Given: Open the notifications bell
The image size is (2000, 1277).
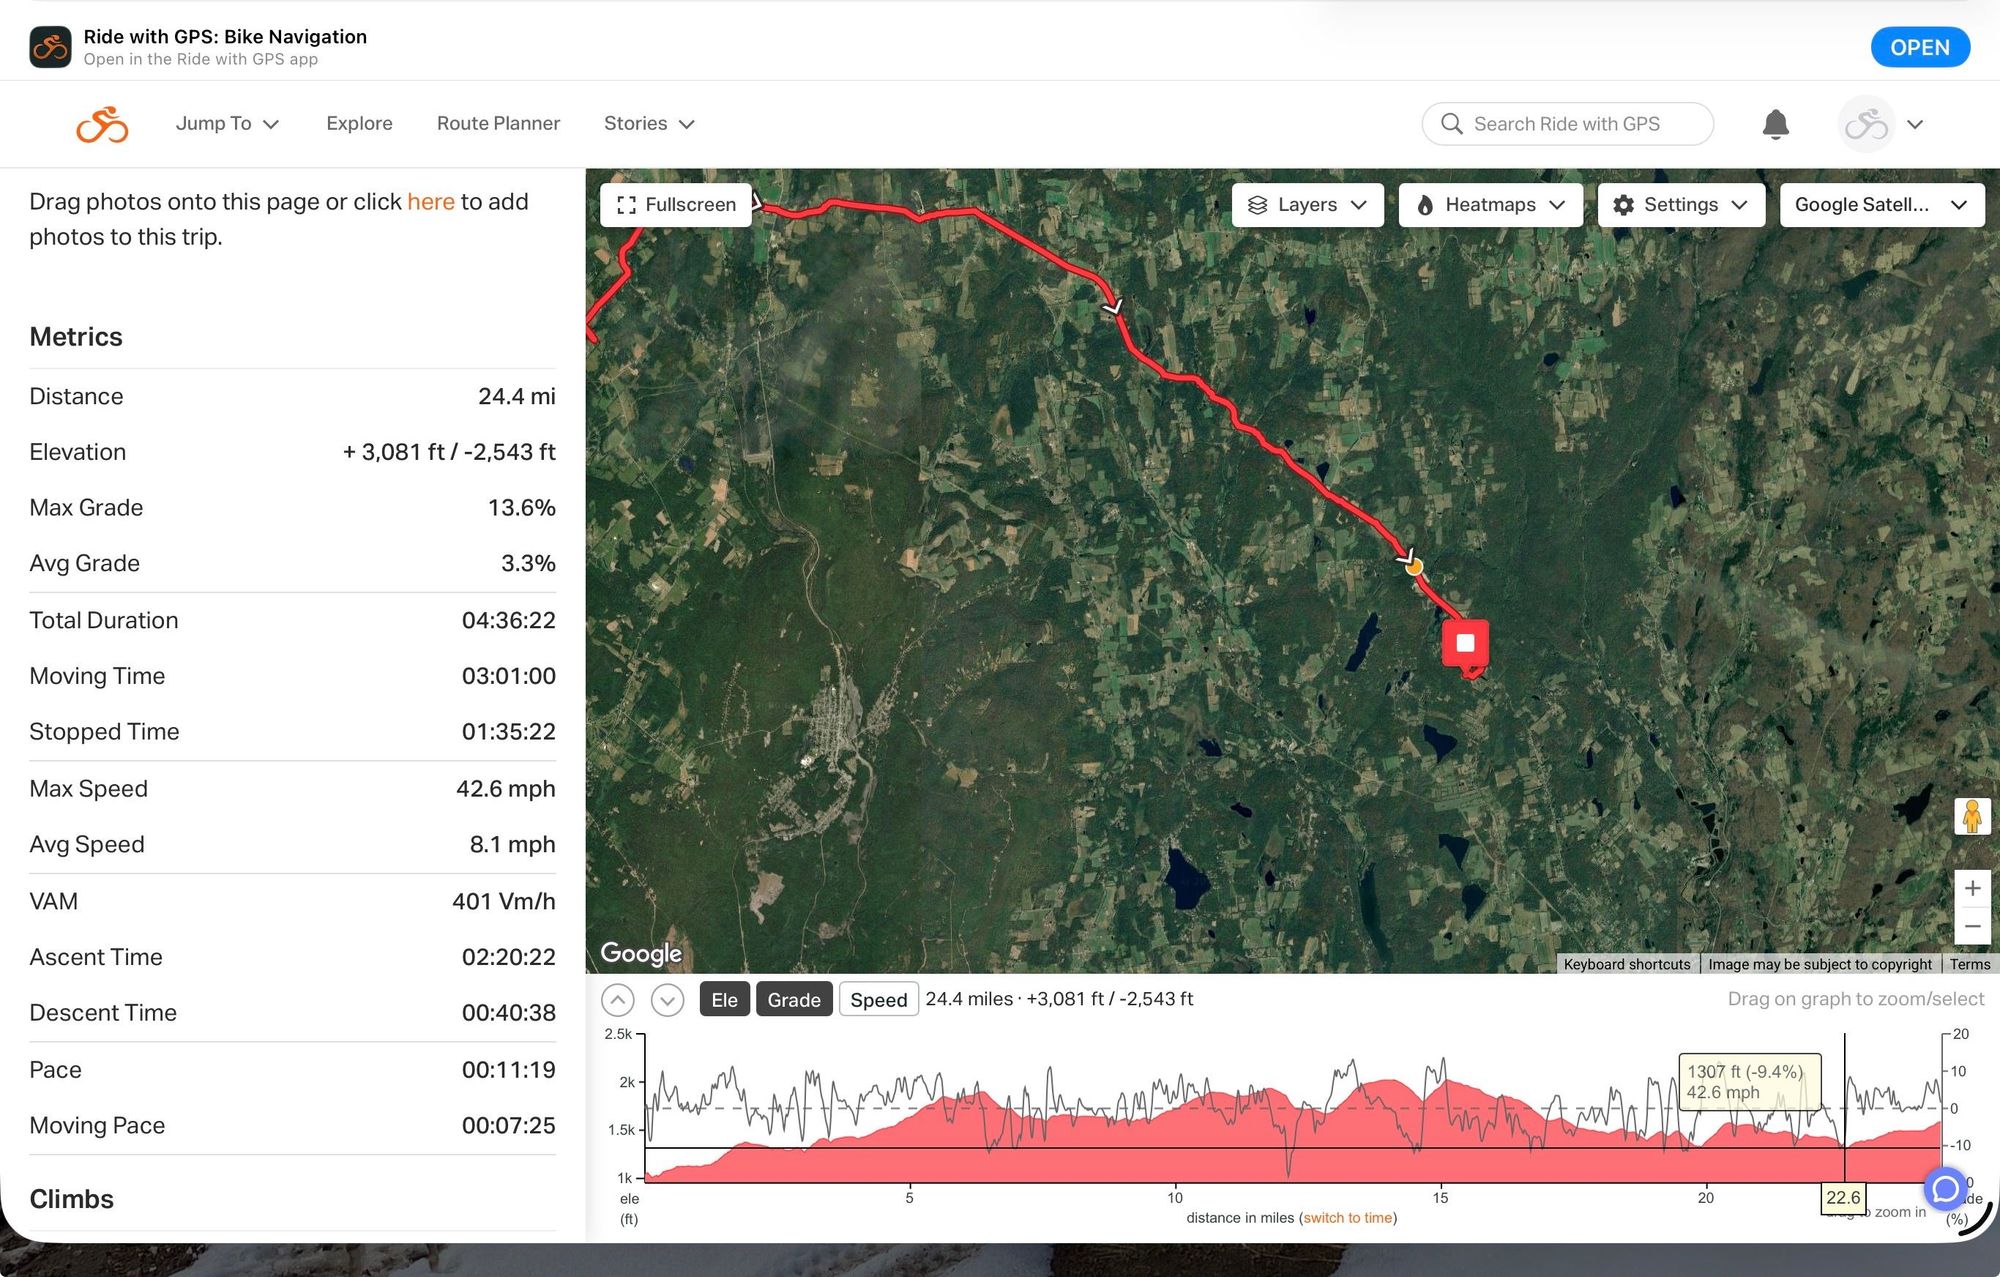Looking at the screenshot, I should coord(1775,124).
